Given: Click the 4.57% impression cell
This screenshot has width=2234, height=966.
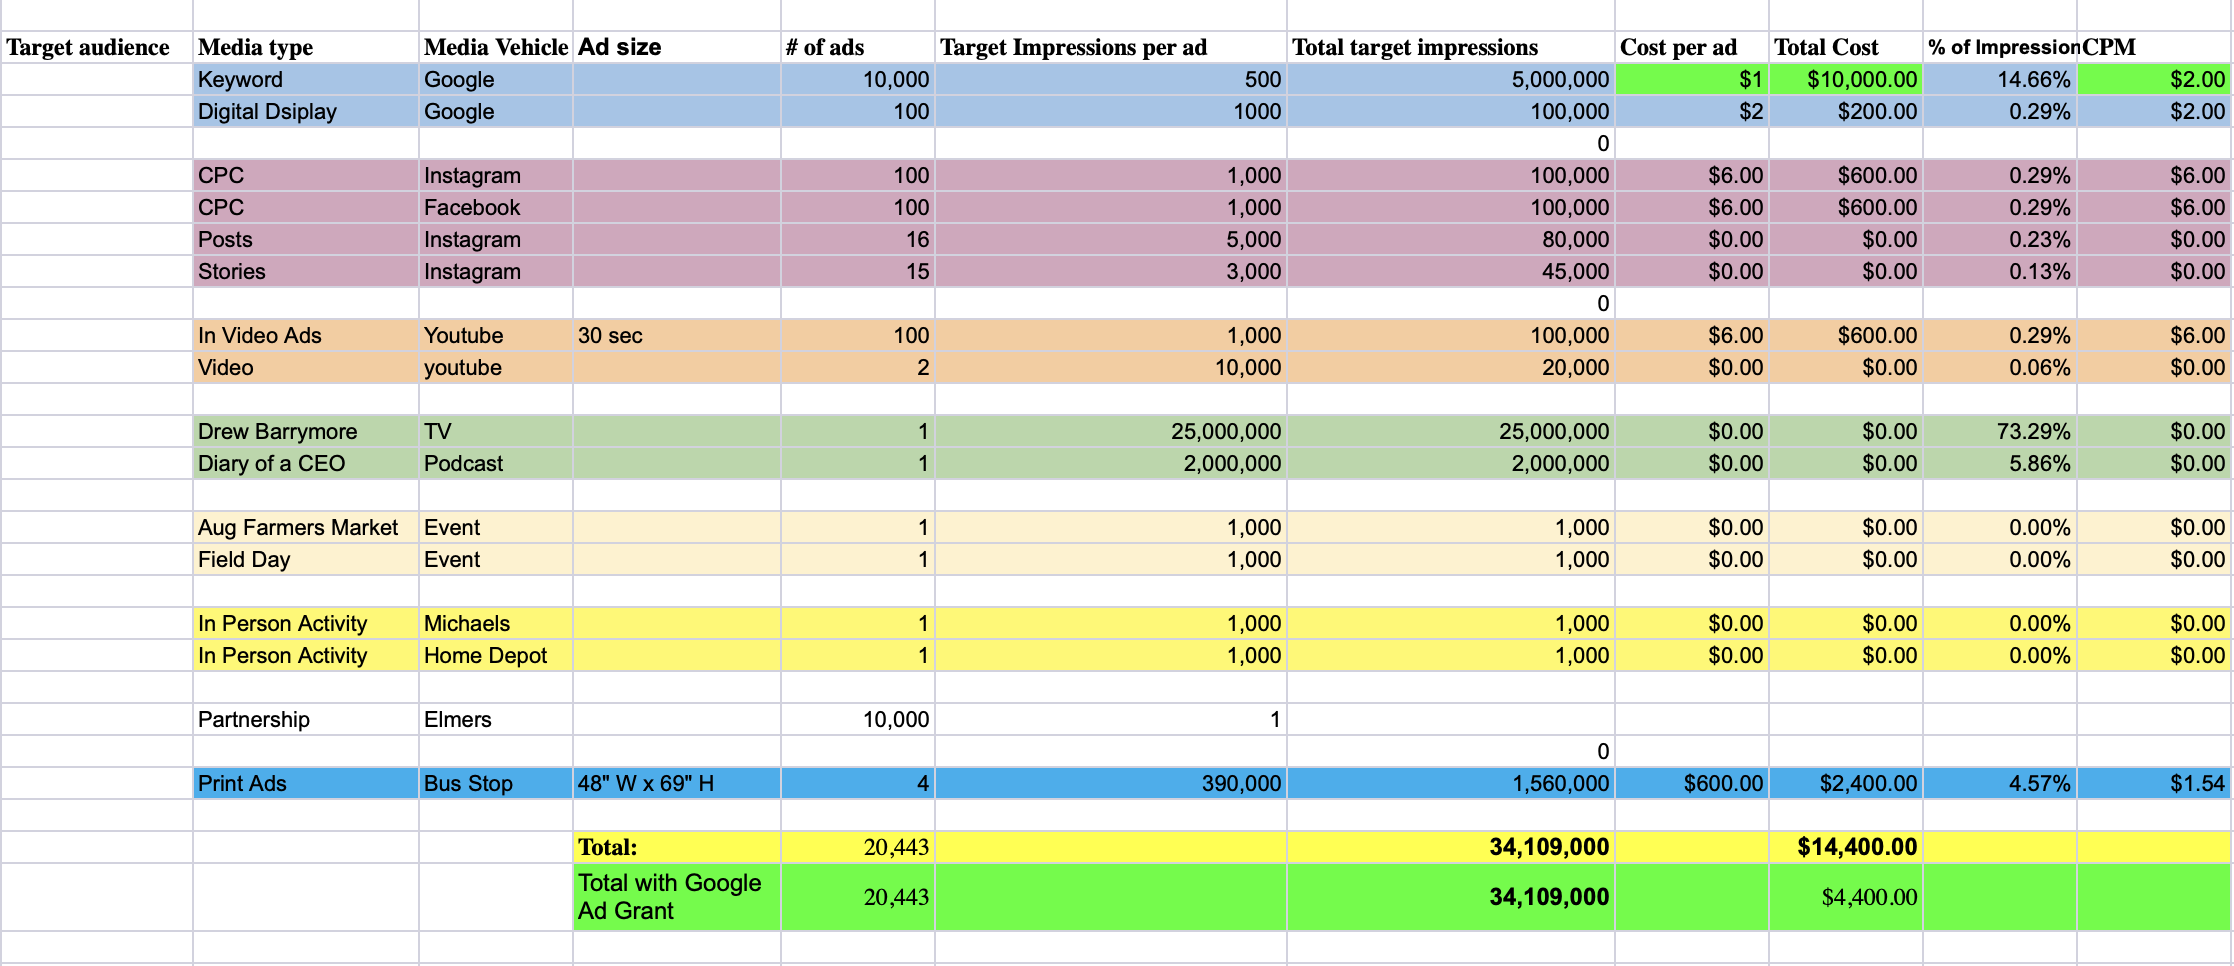Looking at the screenshot, I should point(2000,783).
